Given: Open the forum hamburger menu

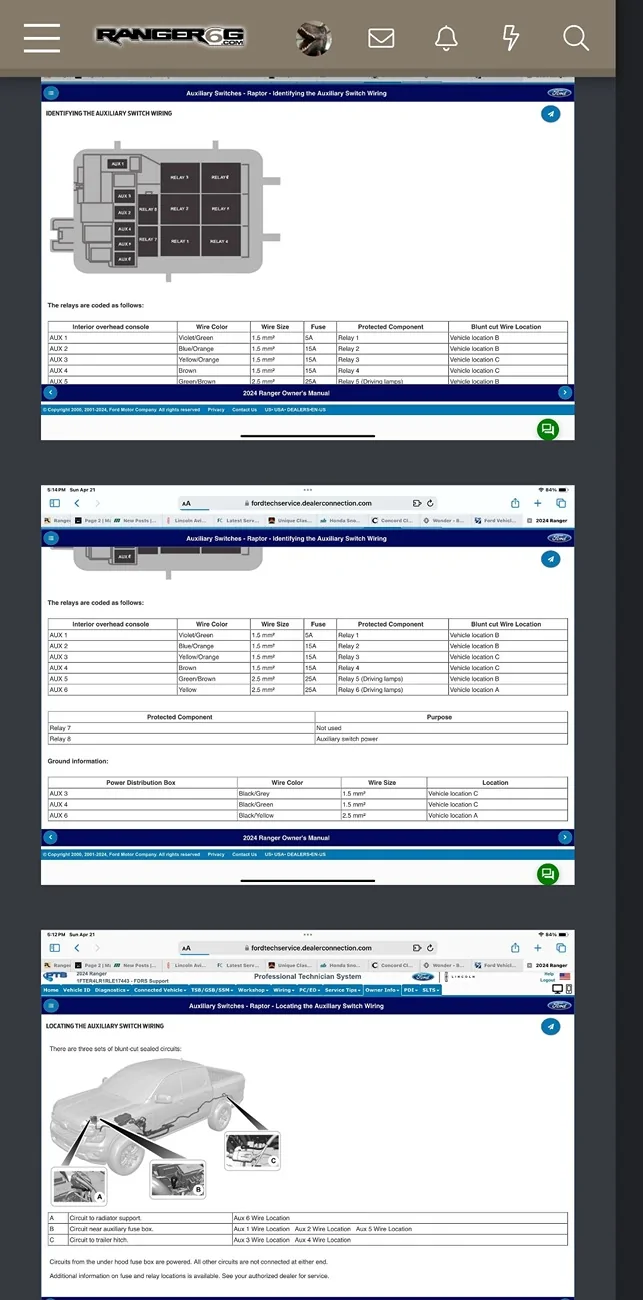Looking at the screenshot, I should 41,38.
